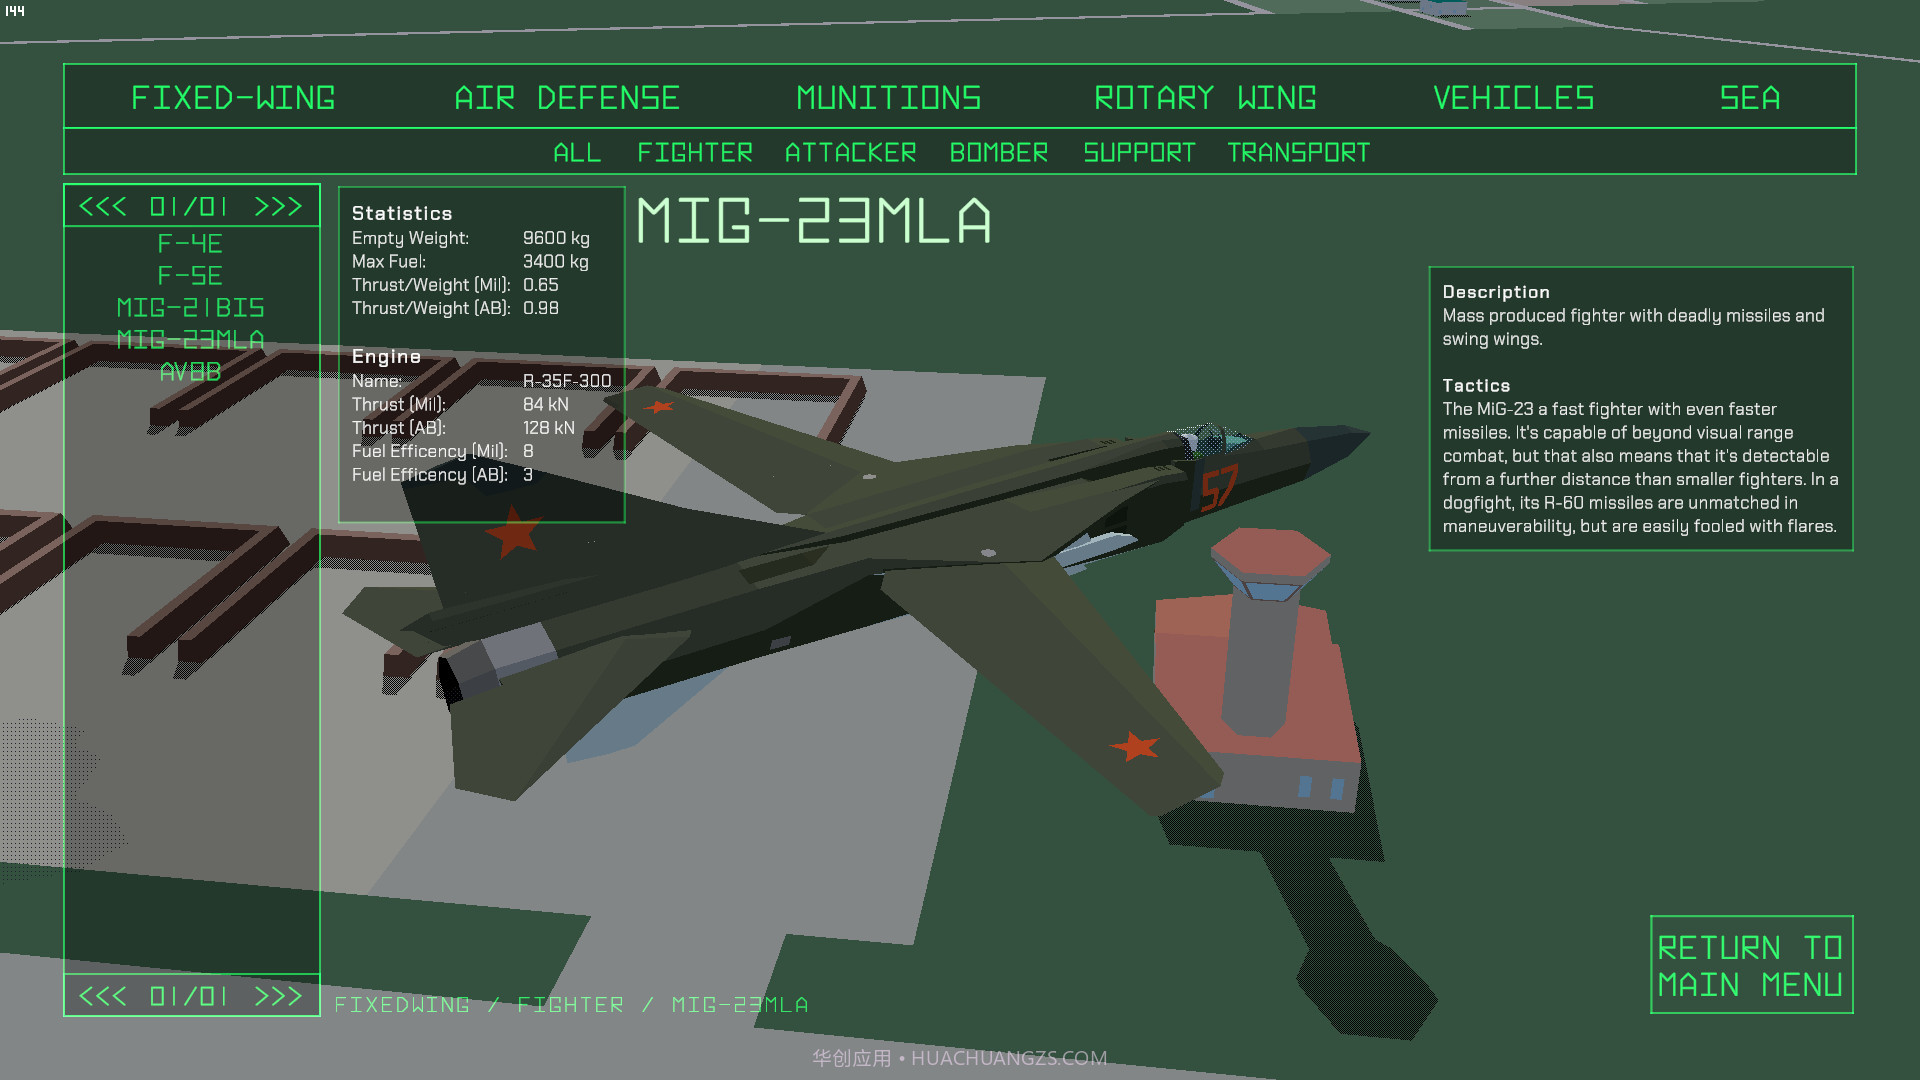Go to next page using top right arrows

tap(278, 207)
